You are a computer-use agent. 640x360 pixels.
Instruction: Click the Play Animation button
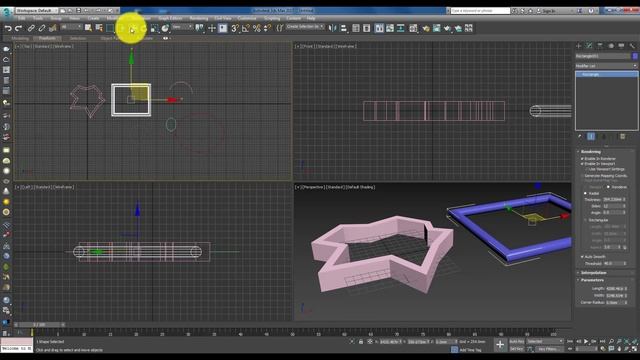(586, 341)
